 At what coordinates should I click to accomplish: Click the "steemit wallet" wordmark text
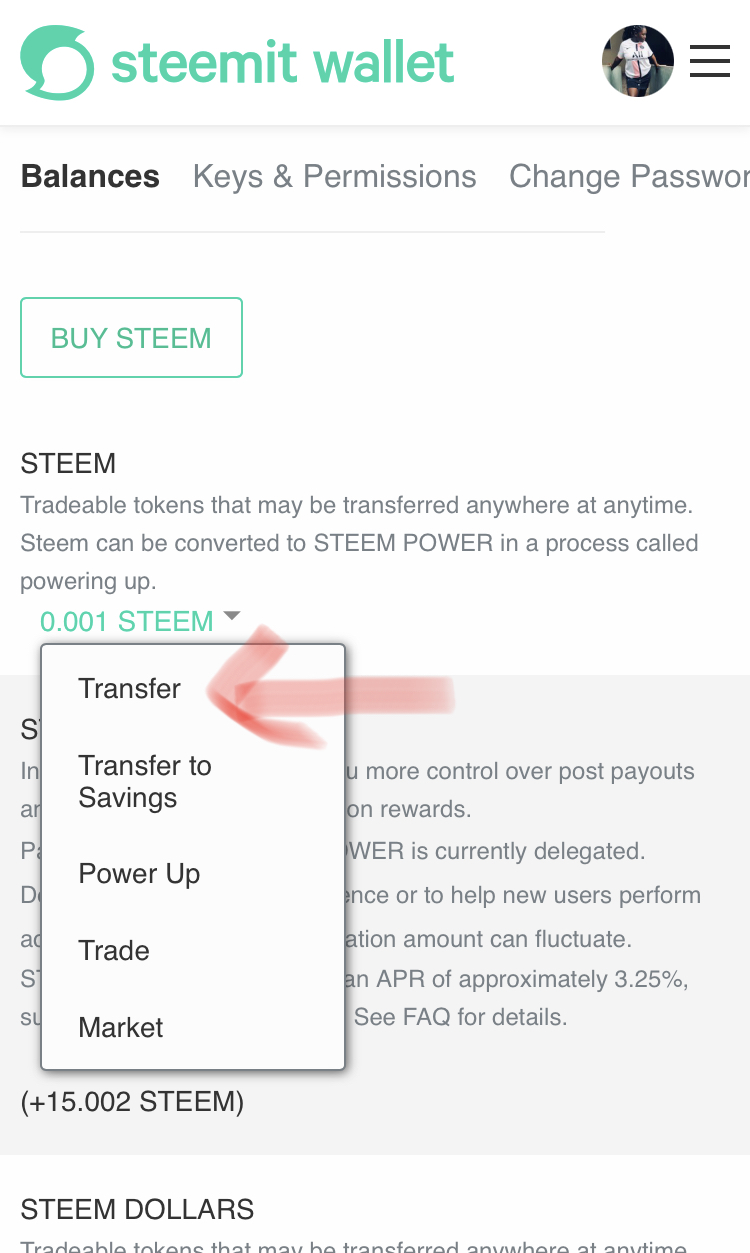pos(283,63)
